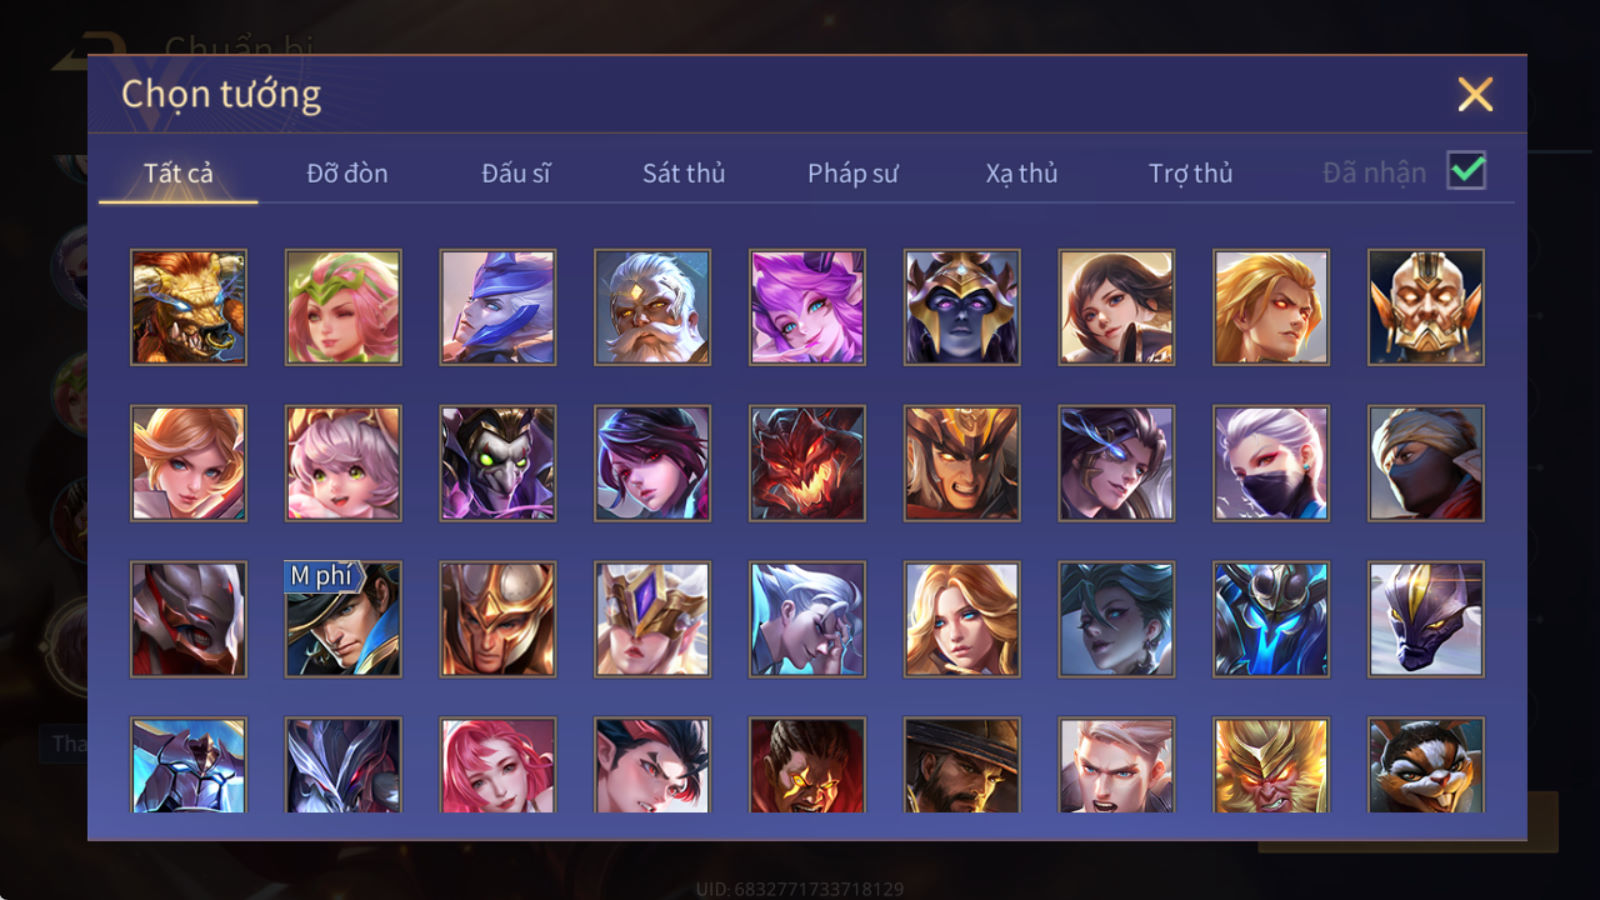Open the Đấu sĩ tab
1600x900 pixels.
[516, 173]
